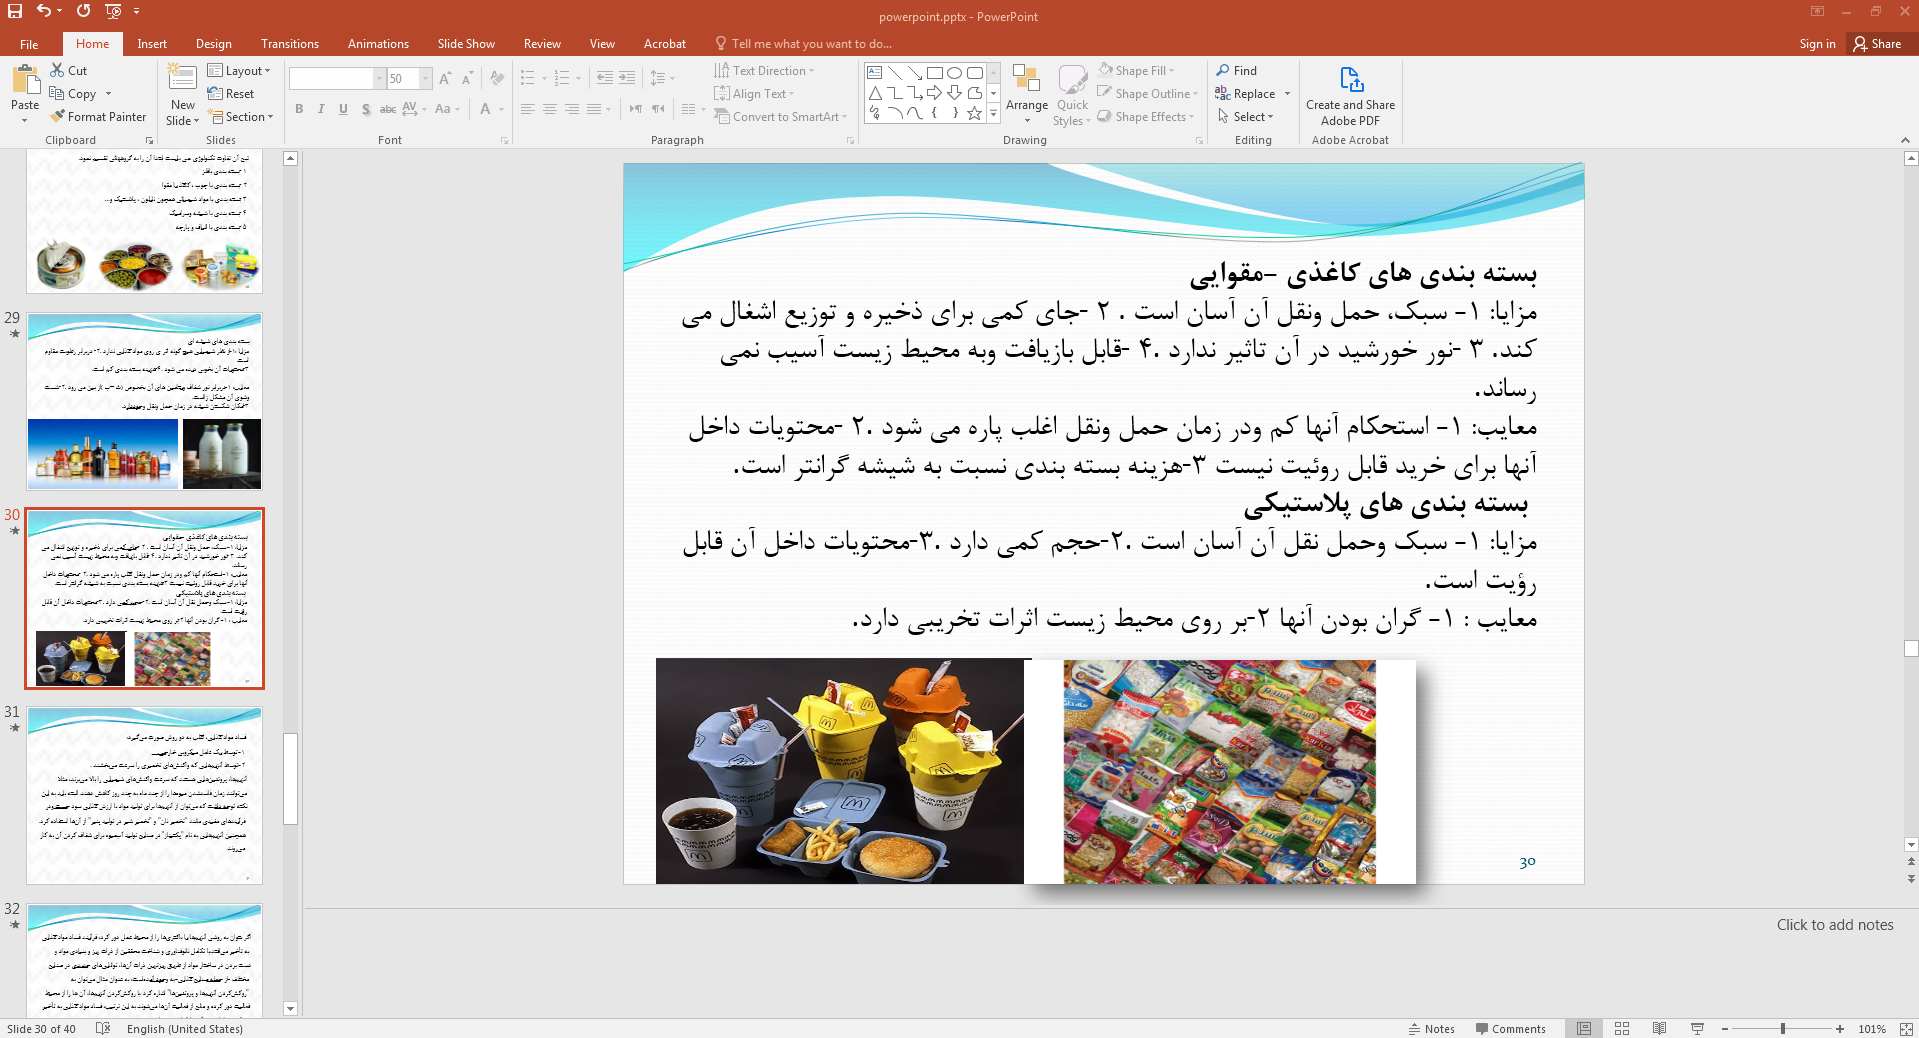Switch to Reading View icon
The width and height of the screenshot is (1919, 1038).
coord(1659,1029)
